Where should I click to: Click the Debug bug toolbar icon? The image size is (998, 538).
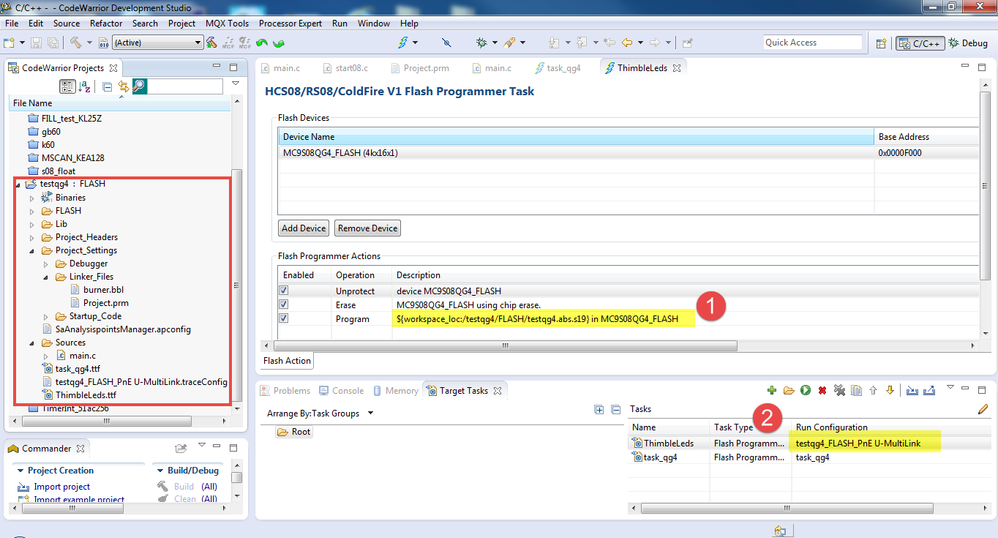(481, 43)
